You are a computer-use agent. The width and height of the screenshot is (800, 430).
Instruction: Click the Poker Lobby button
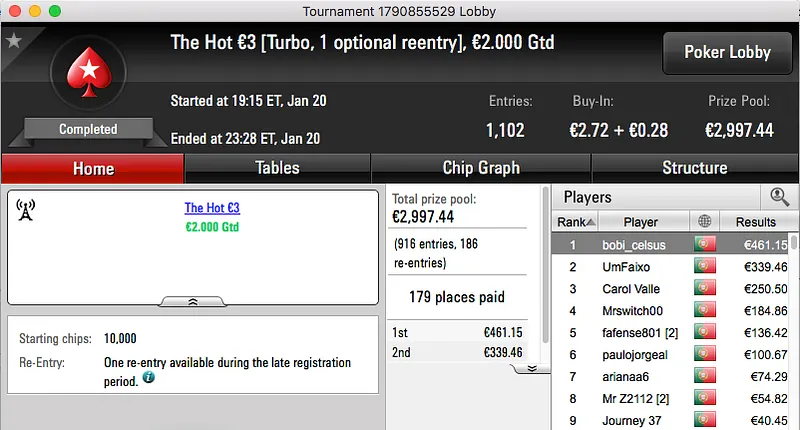[x=726, y=52]
